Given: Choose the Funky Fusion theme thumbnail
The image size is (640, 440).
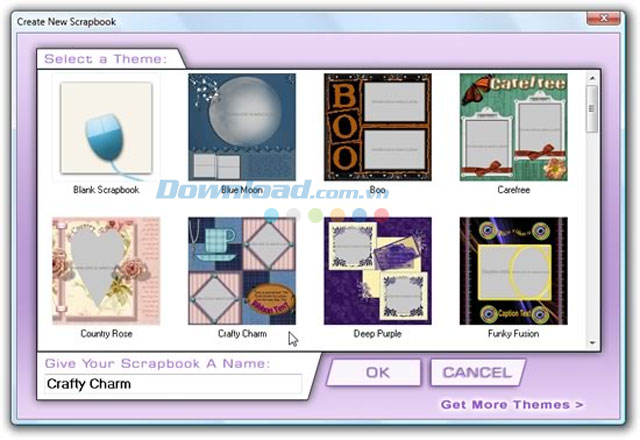Looking at the screenshot, I should click(x=513, y=270).
